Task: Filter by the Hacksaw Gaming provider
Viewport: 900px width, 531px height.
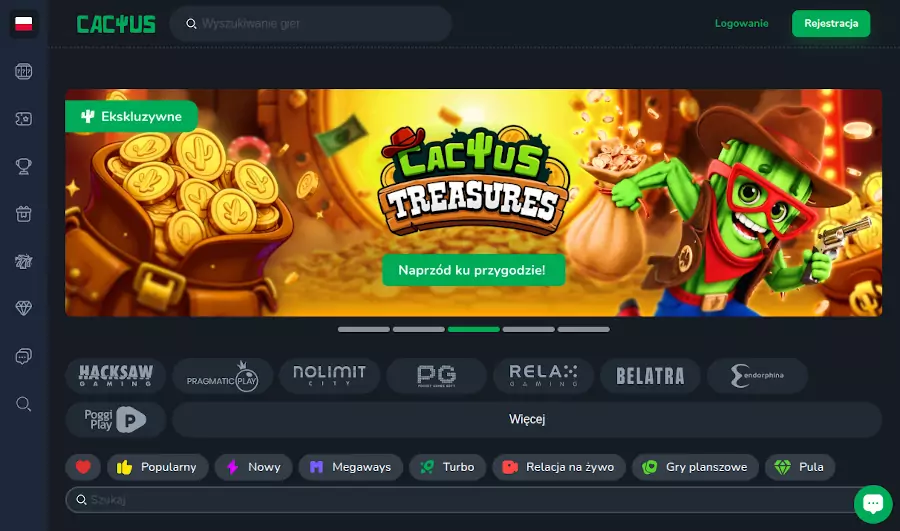Action: click(x=115, y=376)
